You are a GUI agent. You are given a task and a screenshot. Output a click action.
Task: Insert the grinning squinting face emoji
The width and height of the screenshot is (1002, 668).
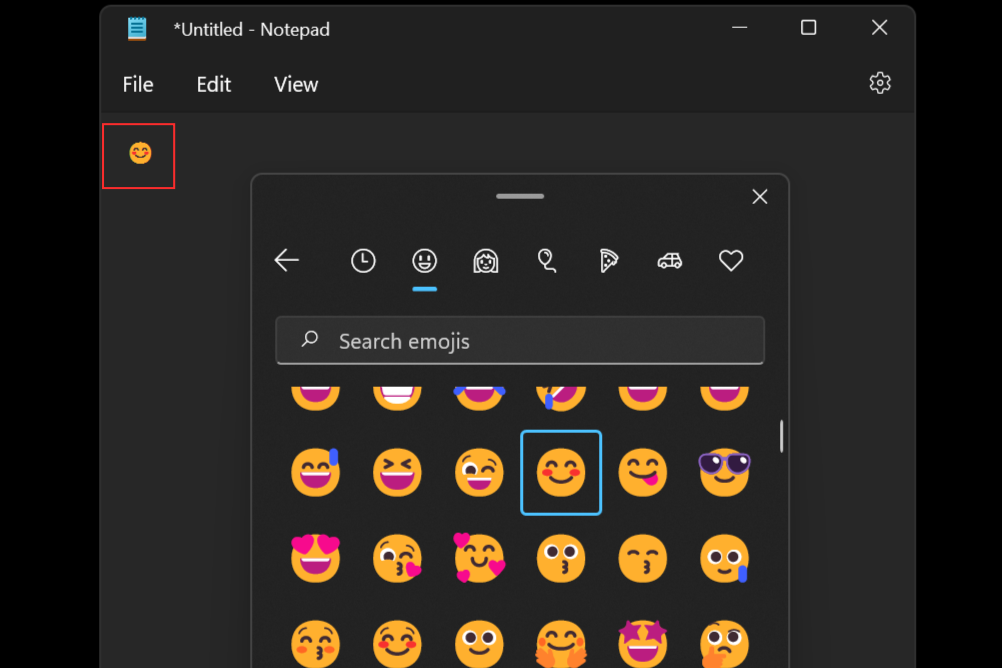pyautogui.click(x=397, y=472)
